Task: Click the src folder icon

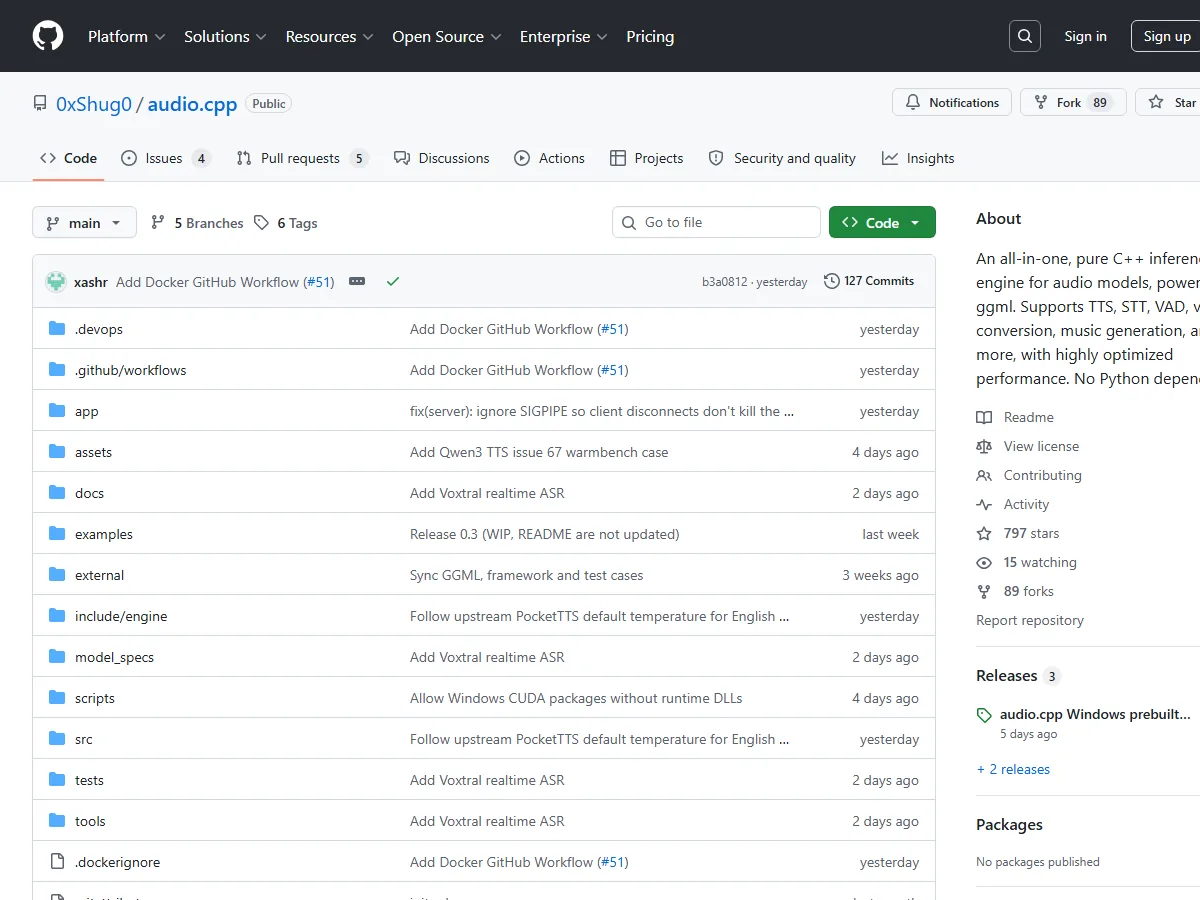Action: click(x=57, y=739)
